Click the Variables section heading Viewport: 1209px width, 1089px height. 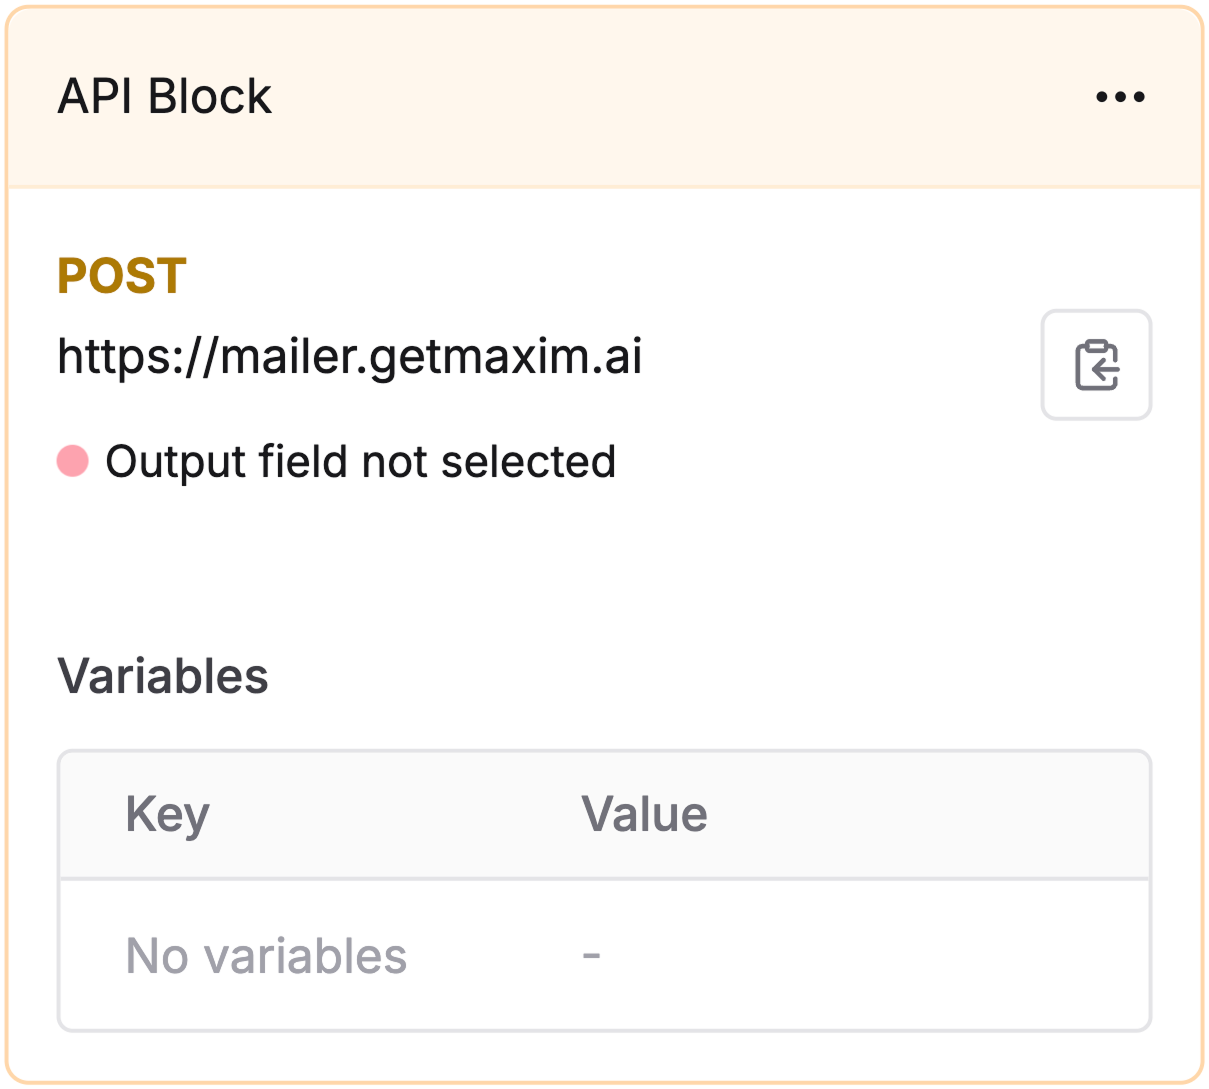point(164,676)
